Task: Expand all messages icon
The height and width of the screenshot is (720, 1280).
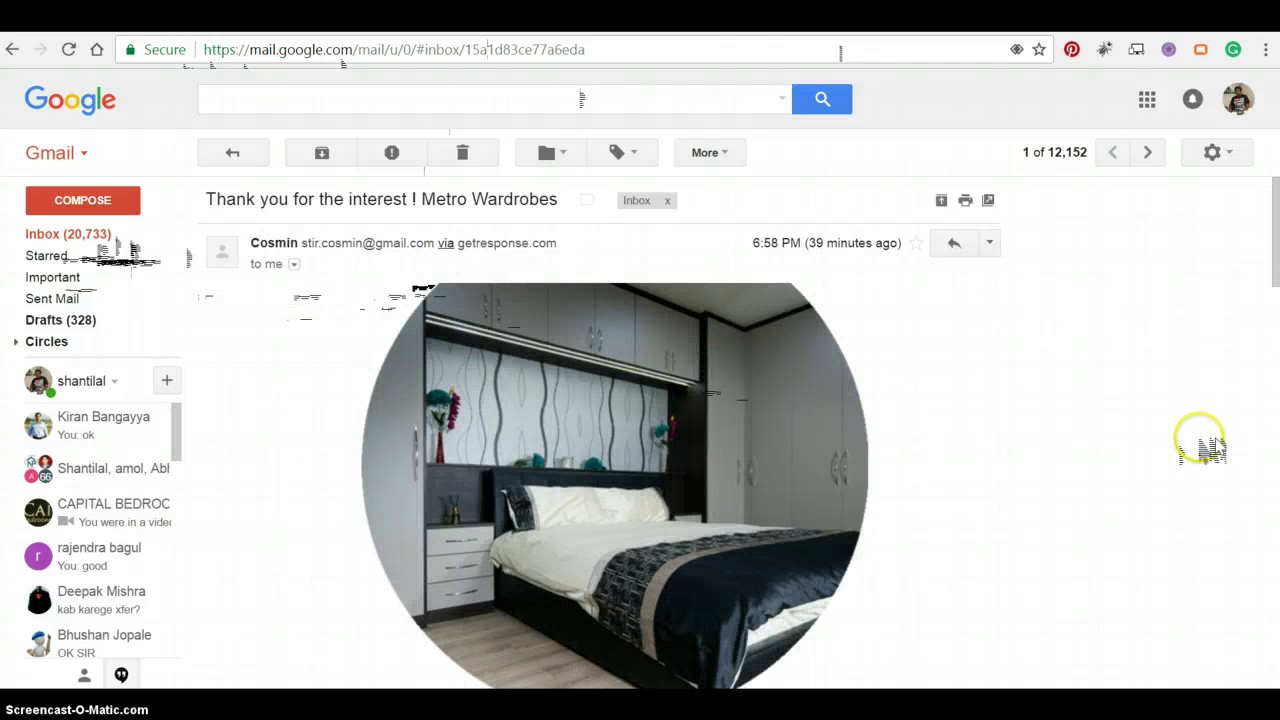Action: pyautogui.click(x=941, y=200)
